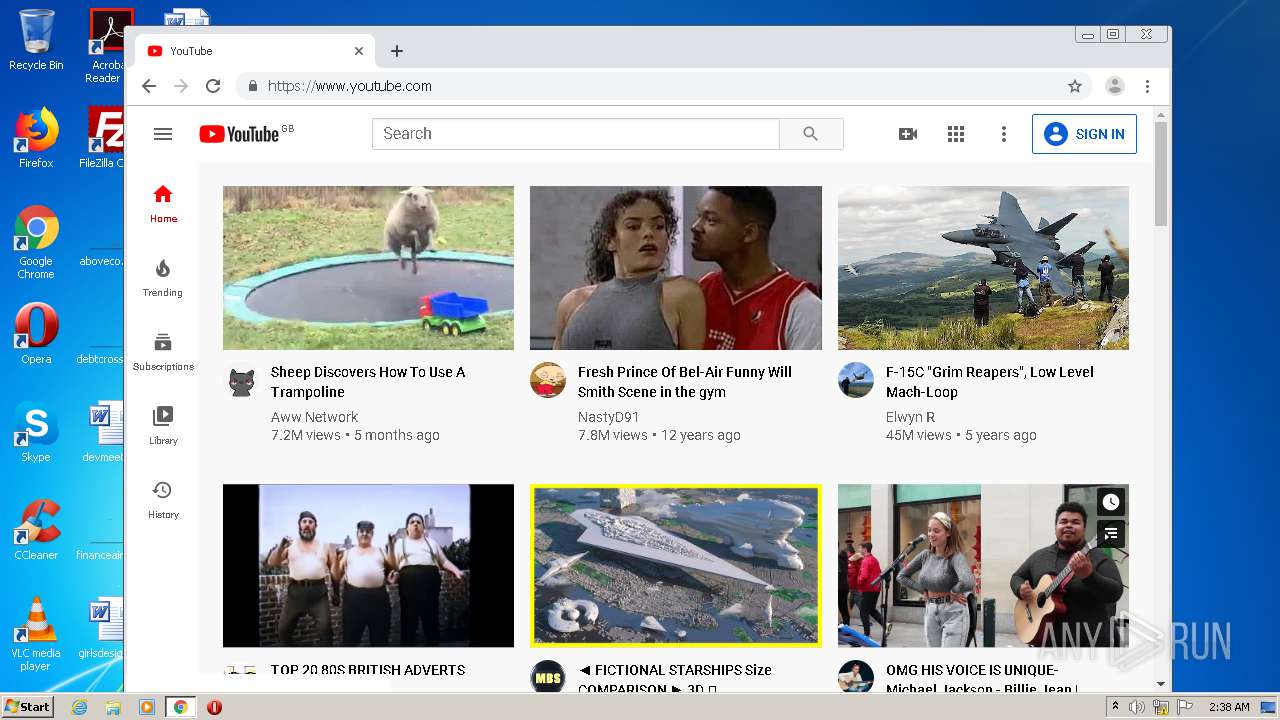Screen dimensions: 1280x720
Task: Click the Watch Later clock icon
Action: (1110, 502)
